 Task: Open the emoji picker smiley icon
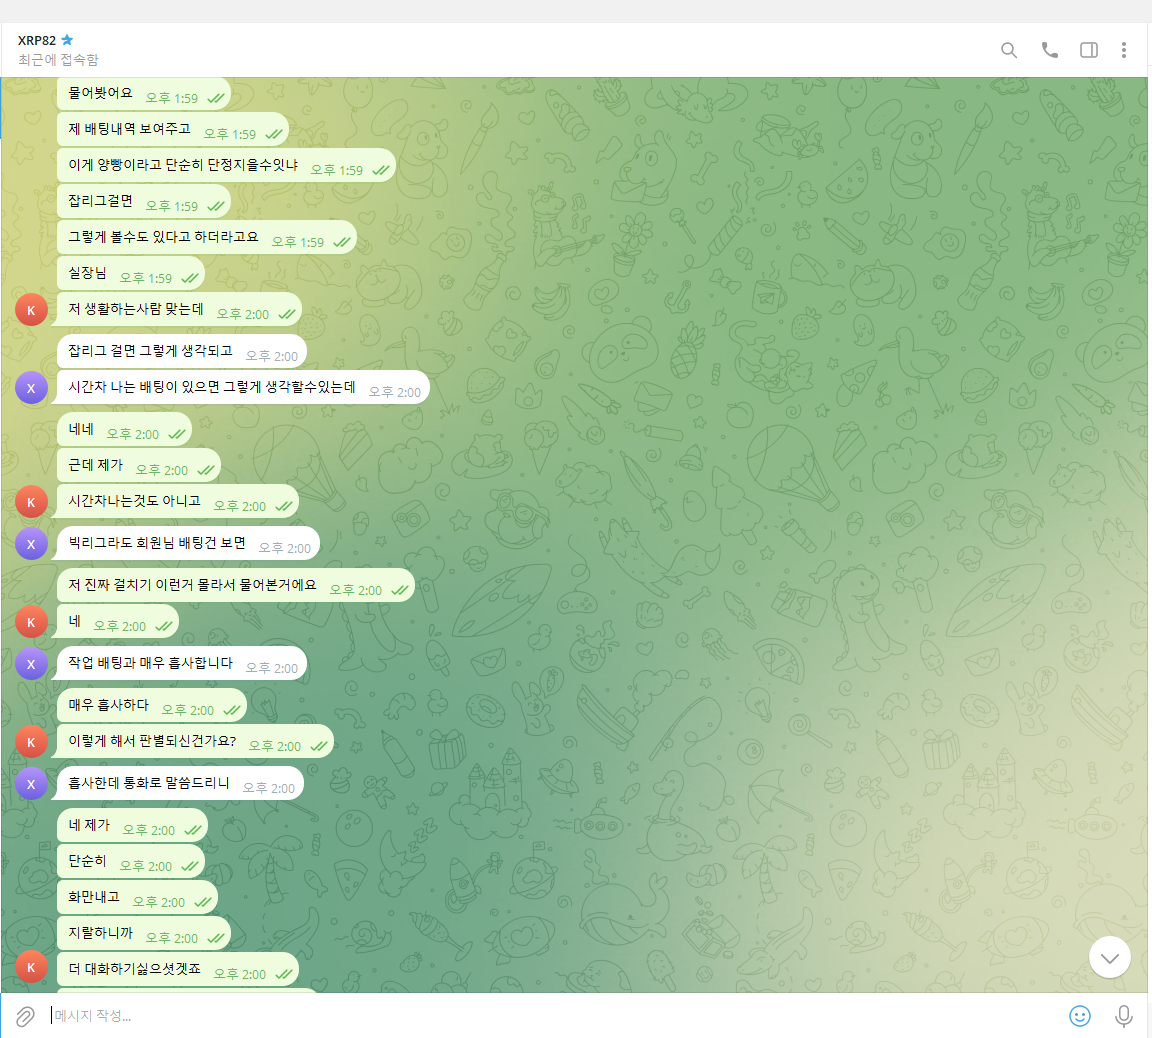pos(1080,1016)
